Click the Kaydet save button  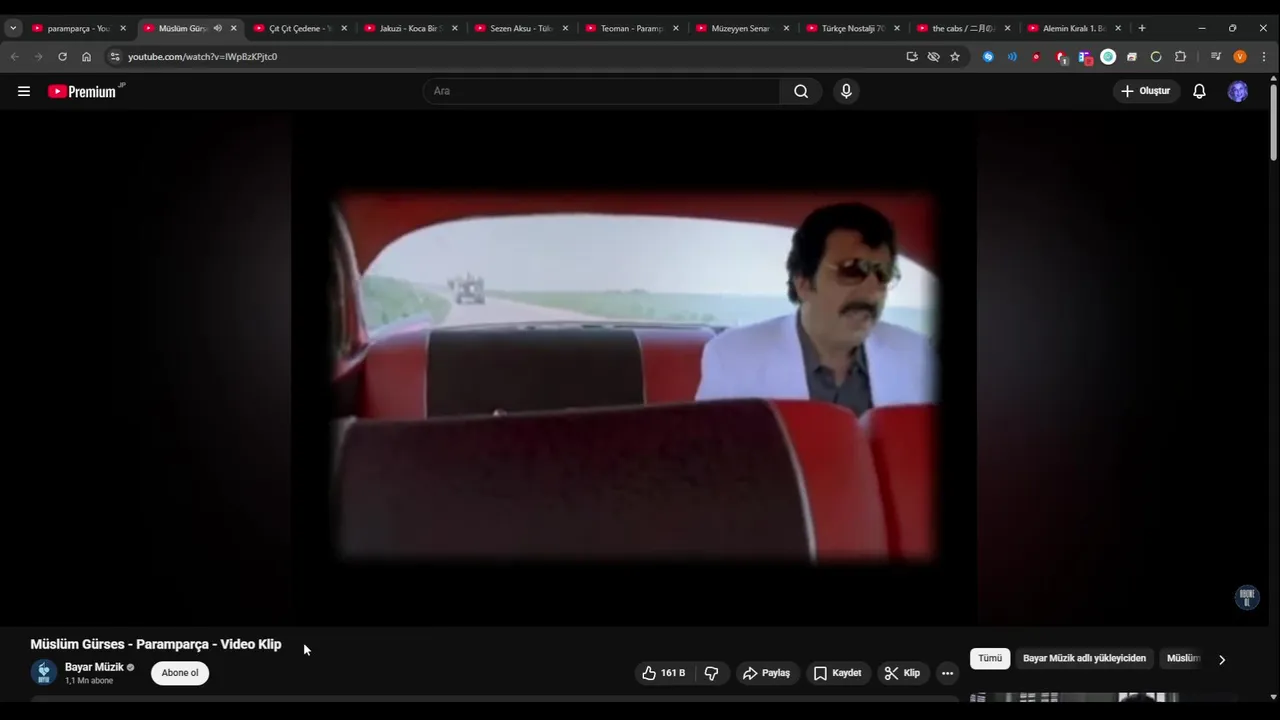pyautogui.click(x=837, y=673)
